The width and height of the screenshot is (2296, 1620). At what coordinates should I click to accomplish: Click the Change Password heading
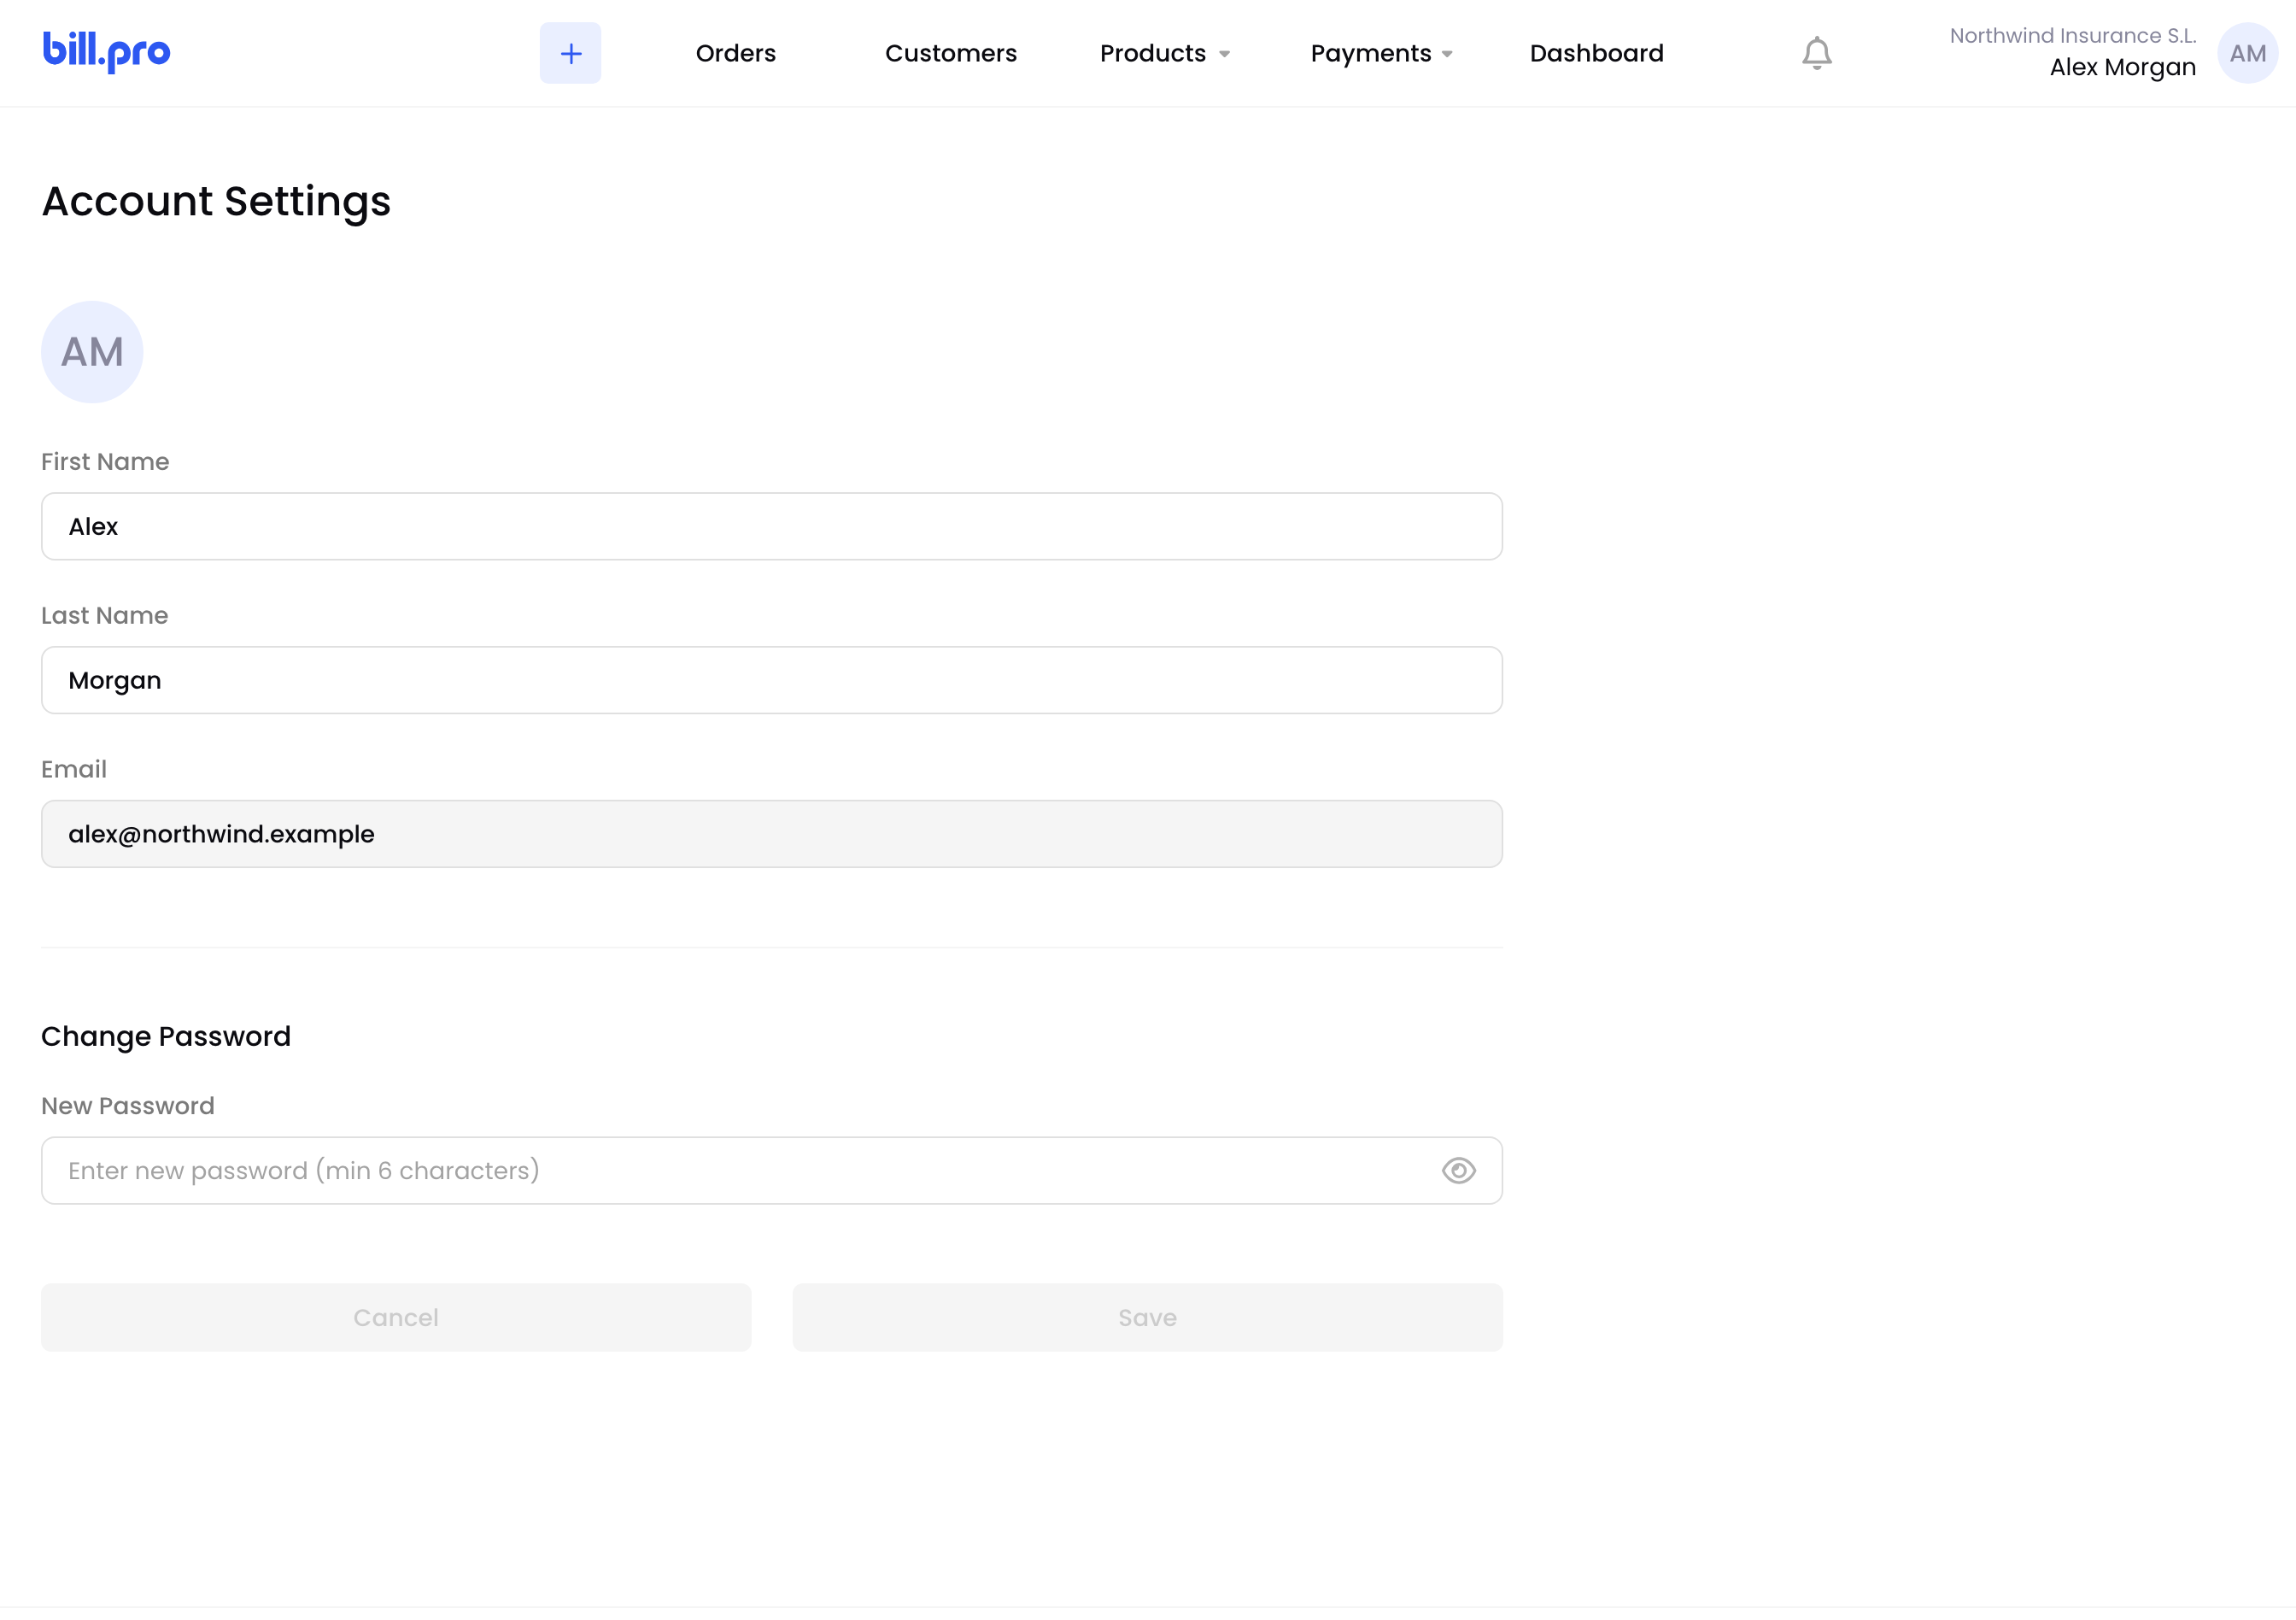click(166, 1036)
